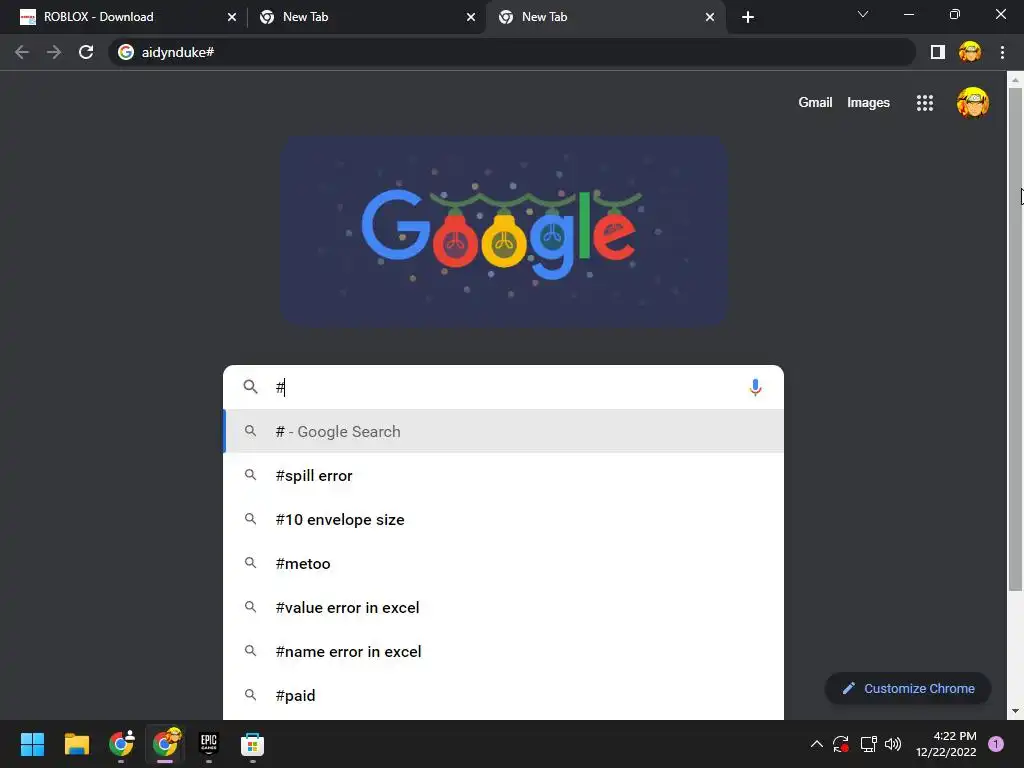Click the Google search input field

click(504, 387)
